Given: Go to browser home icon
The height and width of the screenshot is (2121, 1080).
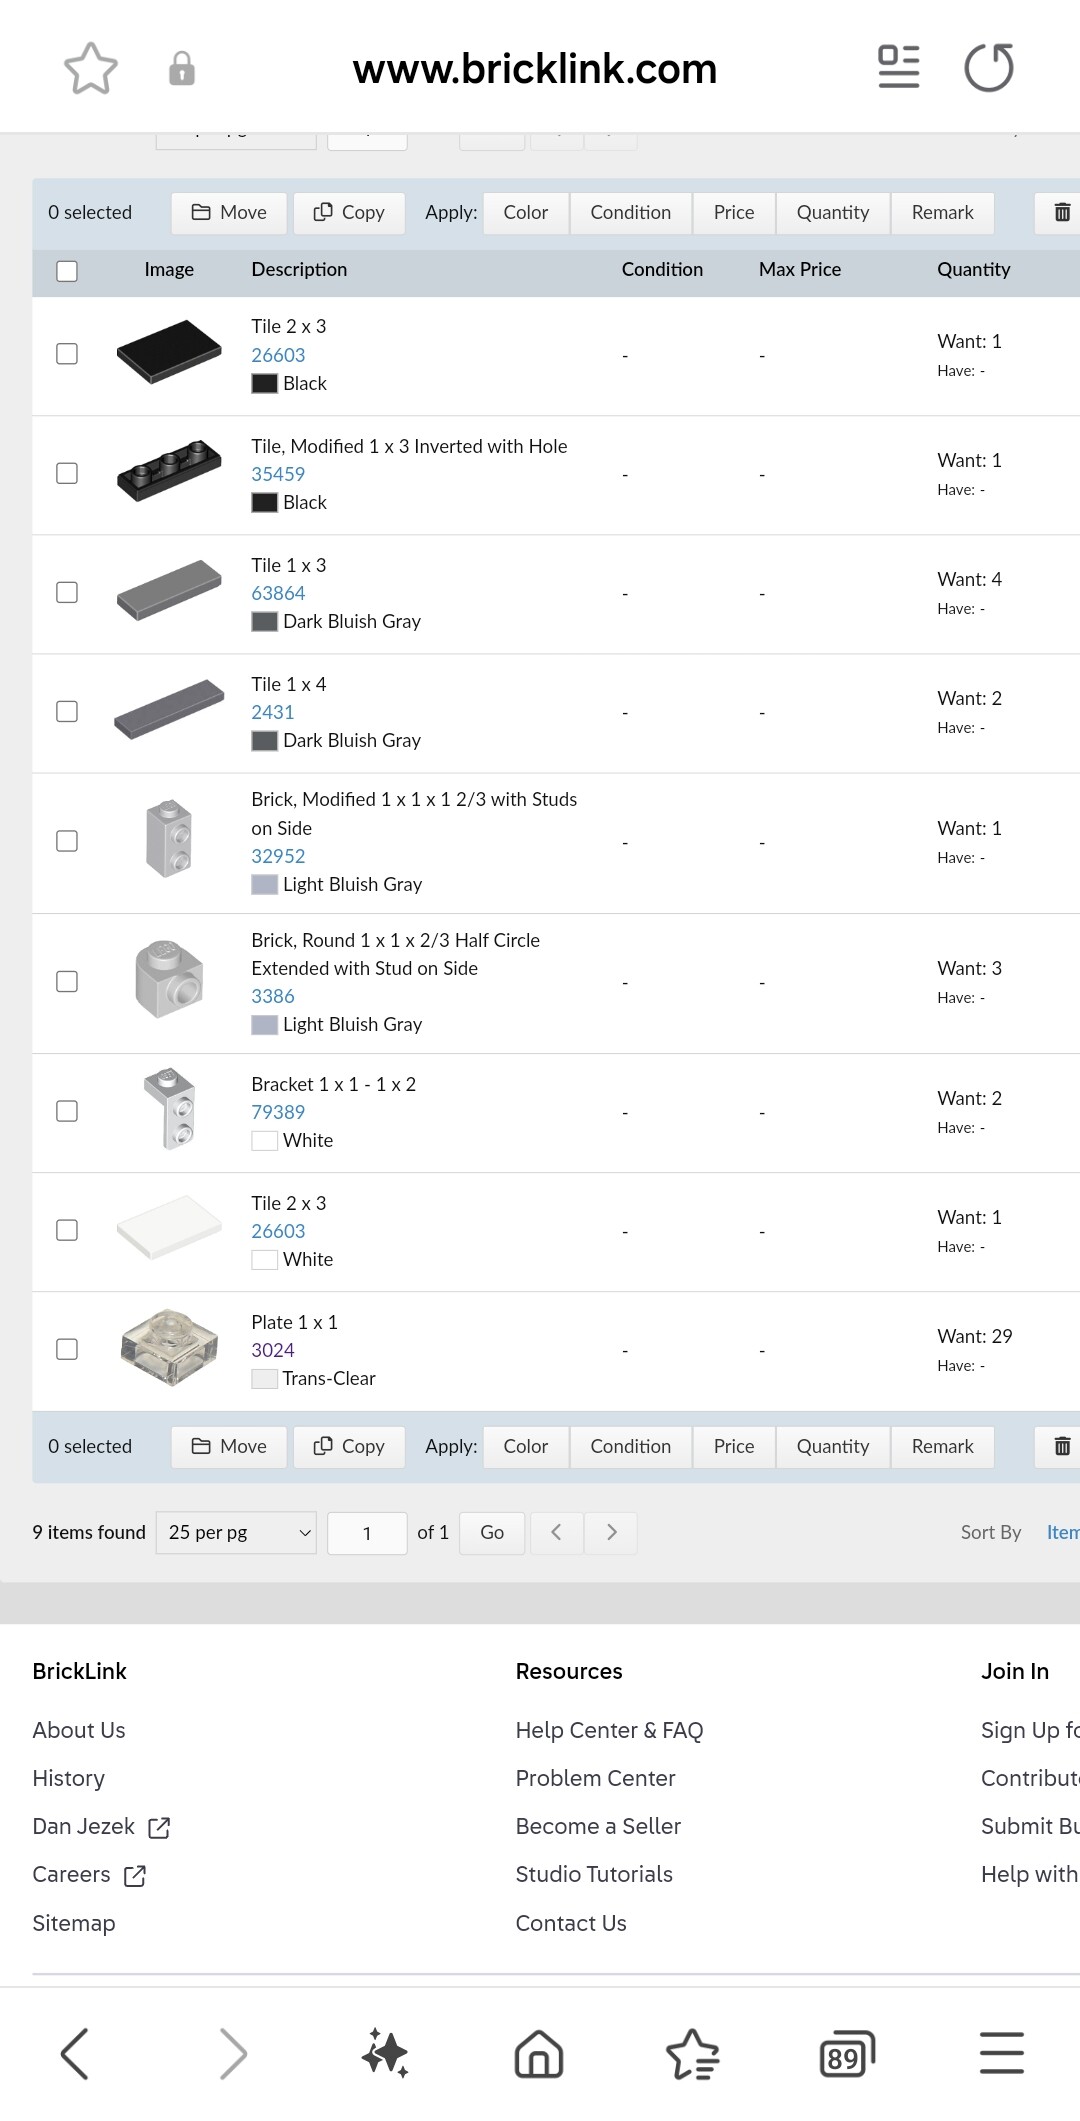Looking at the screenshot, I should 539,2055.
